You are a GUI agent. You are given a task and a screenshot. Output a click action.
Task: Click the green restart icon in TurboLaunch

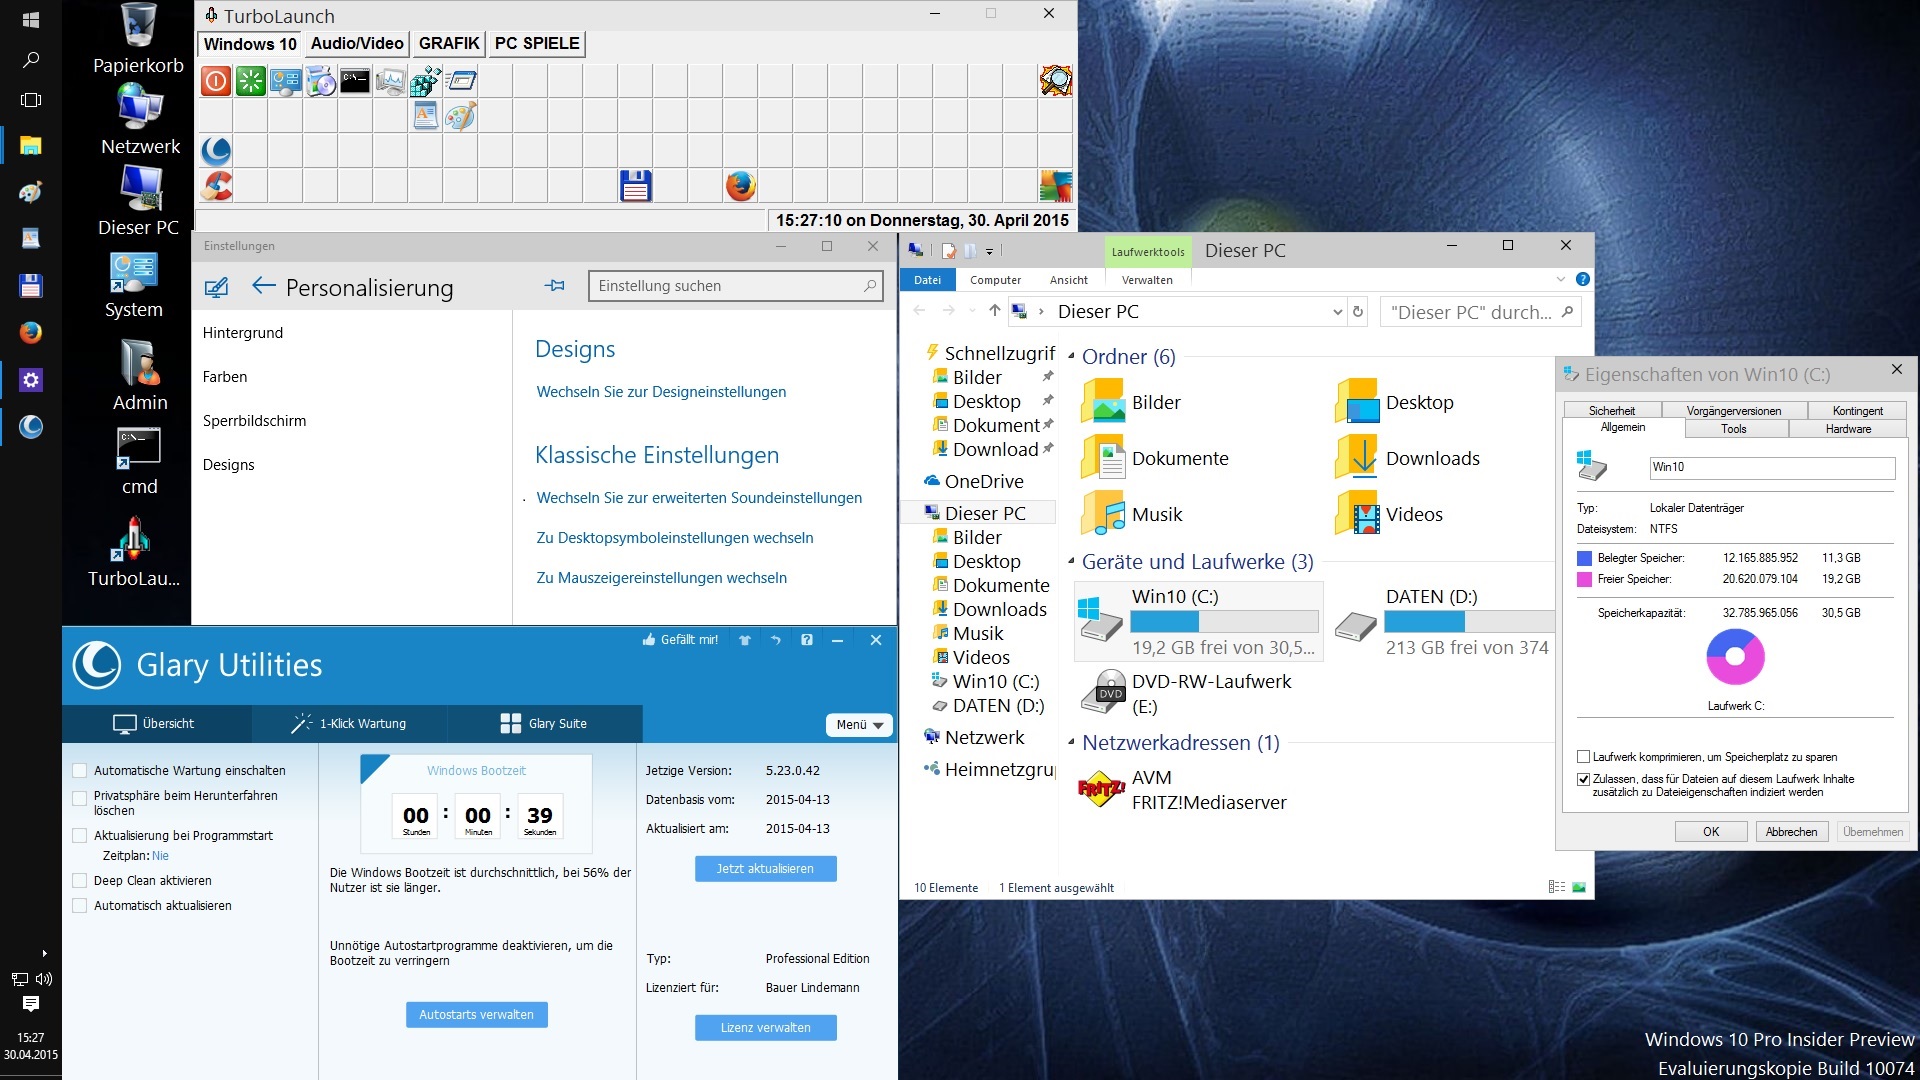click(251, 81)
